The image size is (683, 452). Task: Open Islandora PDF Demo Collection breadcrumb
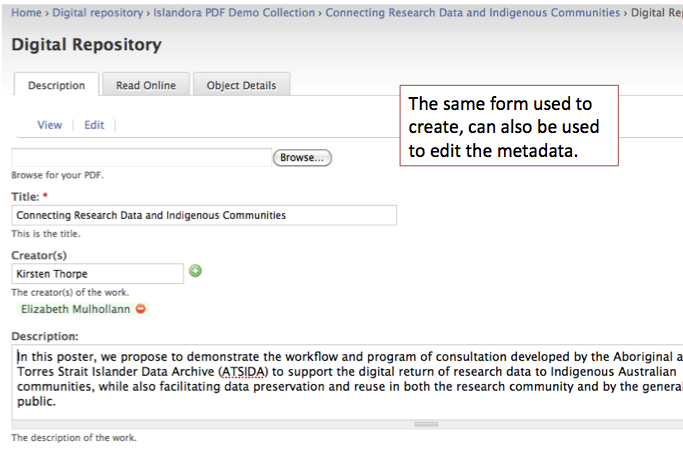234,13
